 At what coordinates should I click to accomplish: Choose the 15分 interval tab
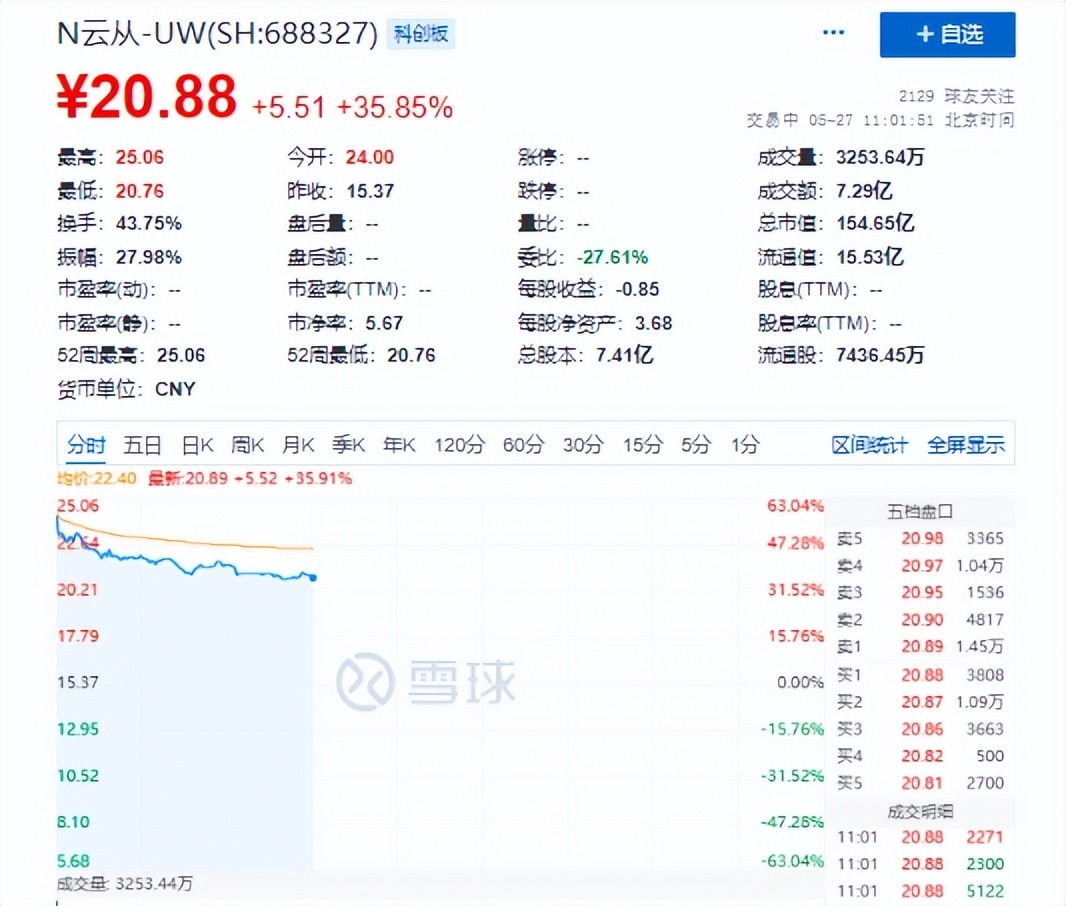642,445
